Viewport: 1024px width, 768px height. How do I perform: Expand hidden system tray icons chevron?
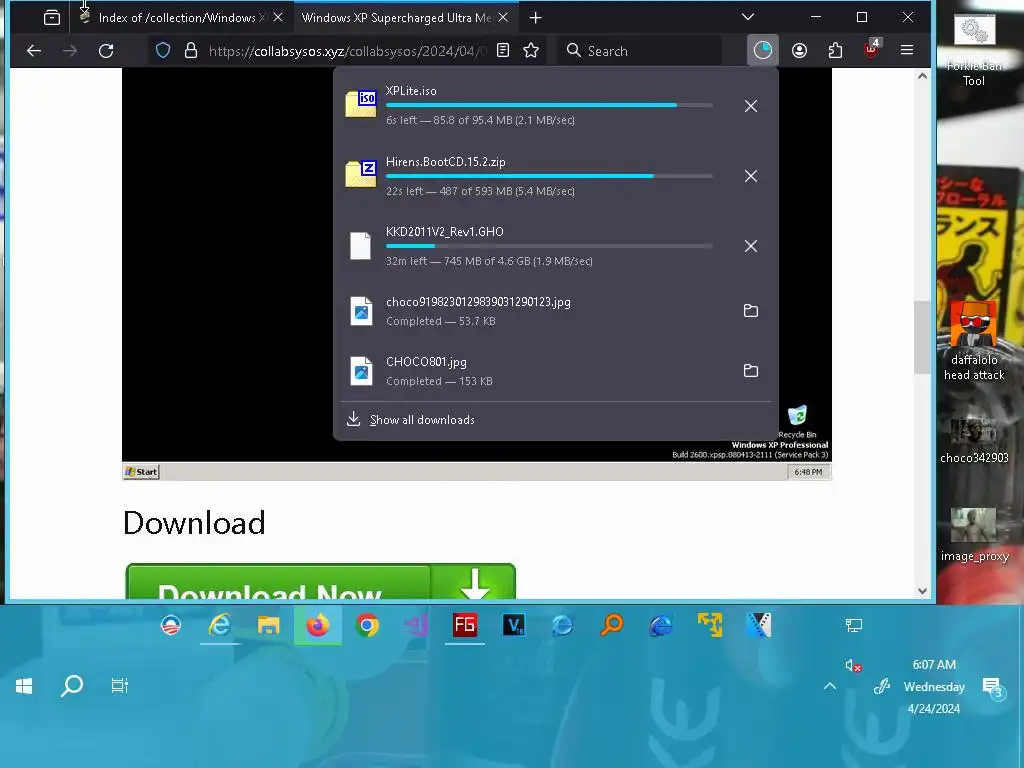(829, 686)
